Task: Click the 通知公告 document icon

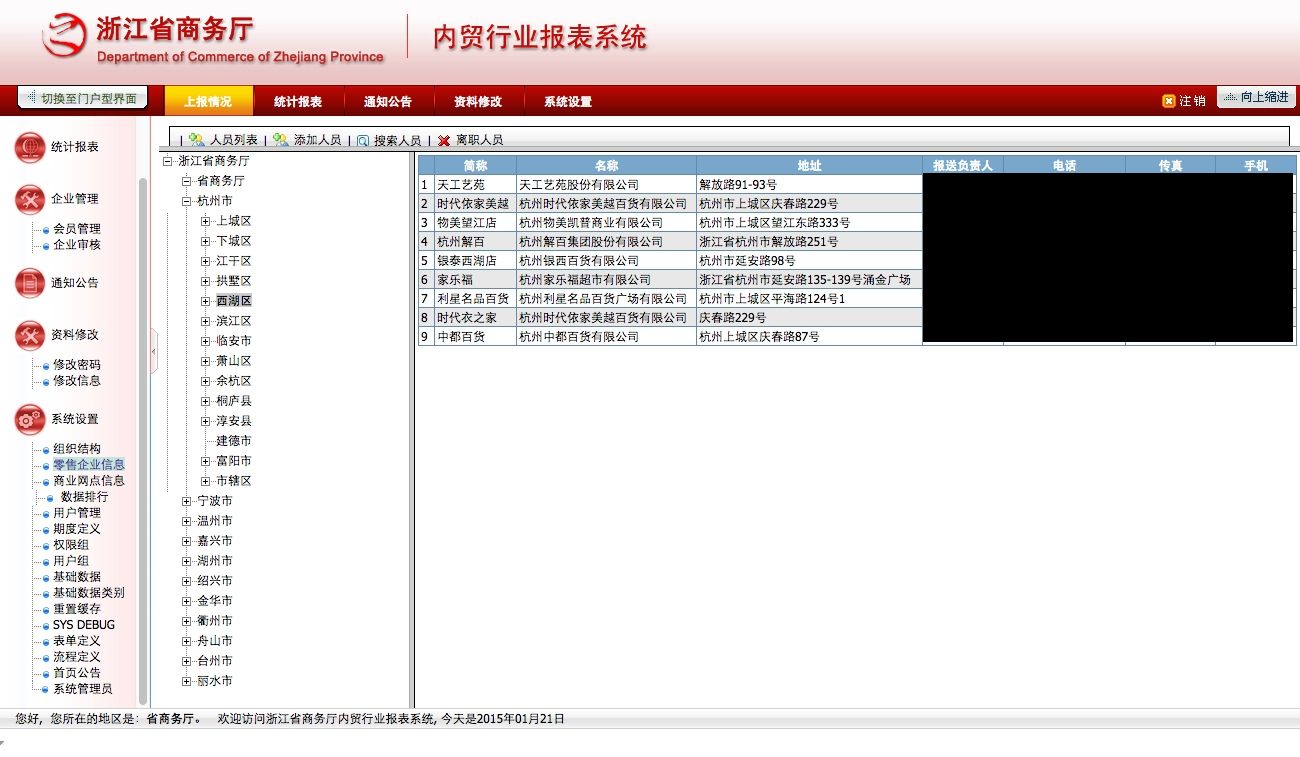Action: (x=29, y=283)
